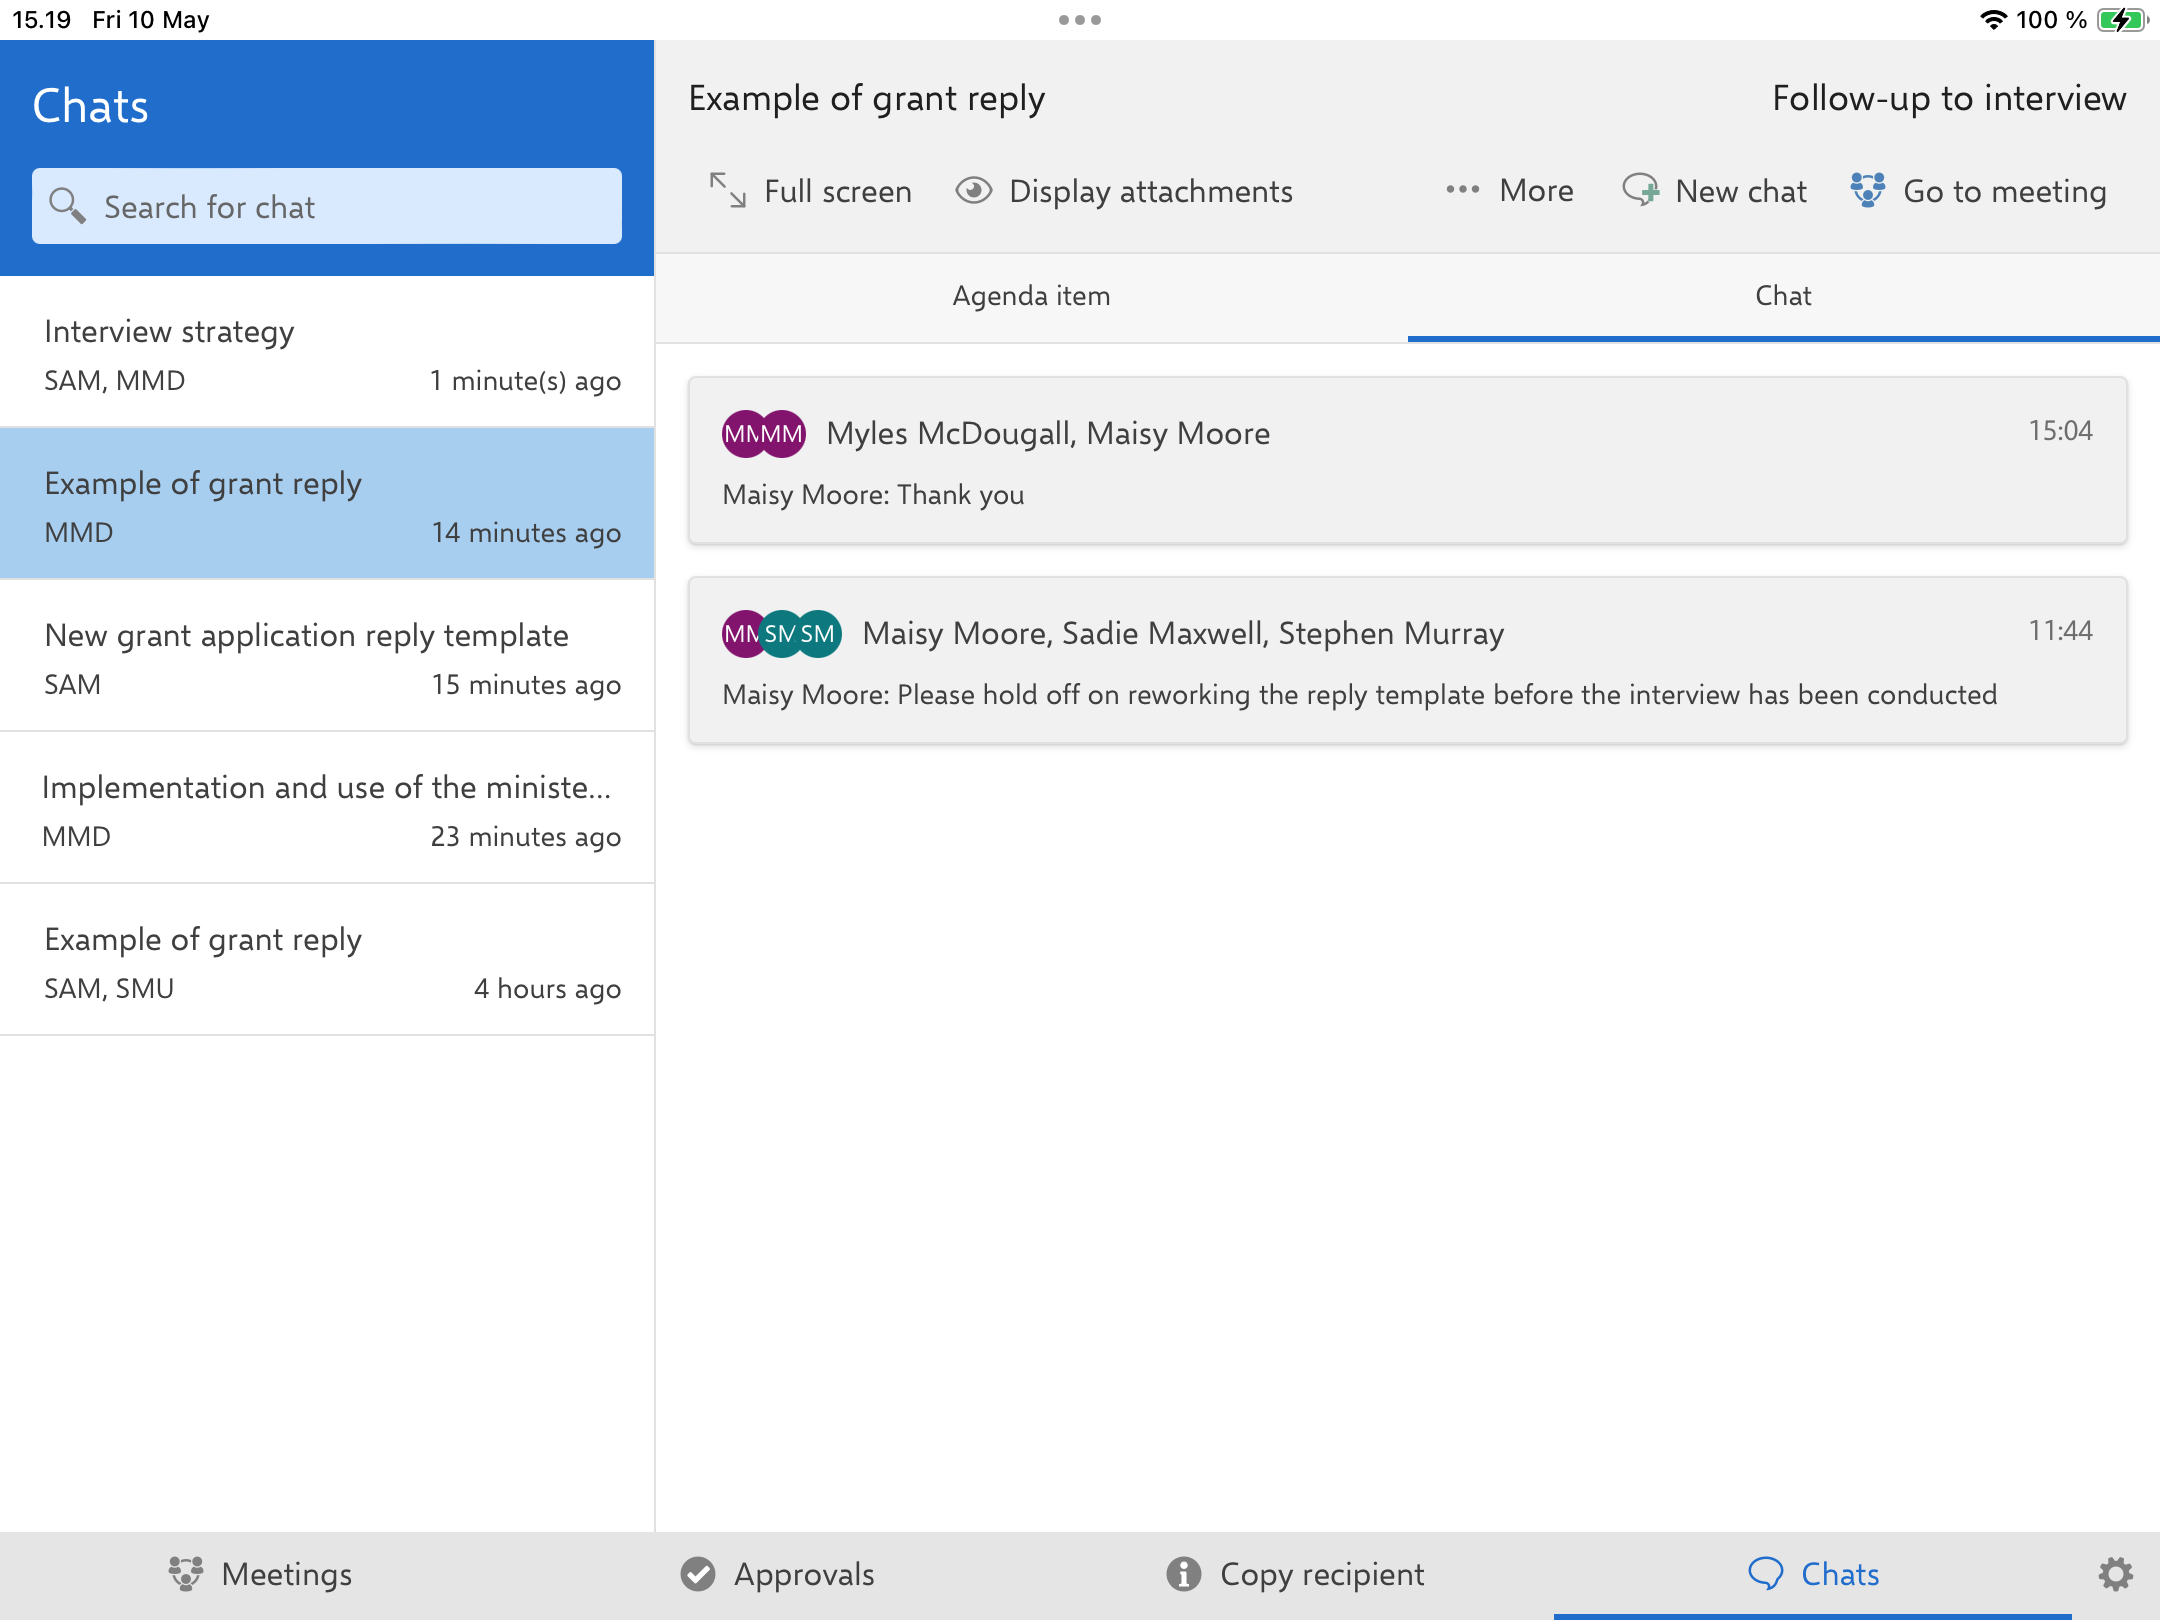2160x1620 pixels.
Task: Open Approvals checkmark tab
Action: tap(698, 1574)
